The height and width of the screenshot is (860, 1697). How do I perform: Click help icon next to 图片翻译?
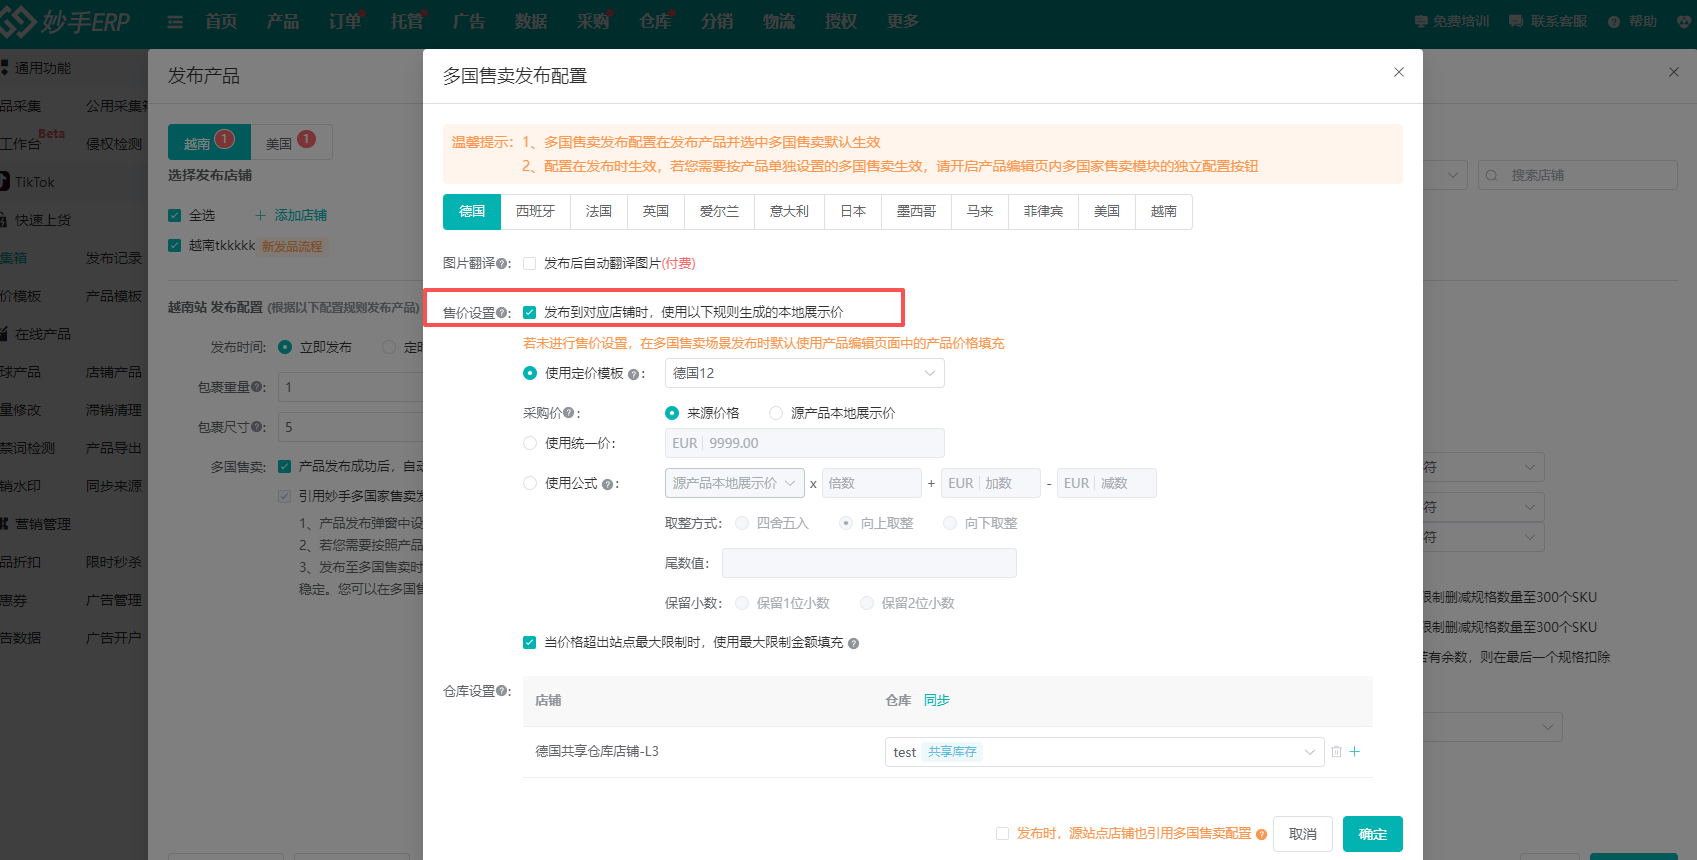502,264
